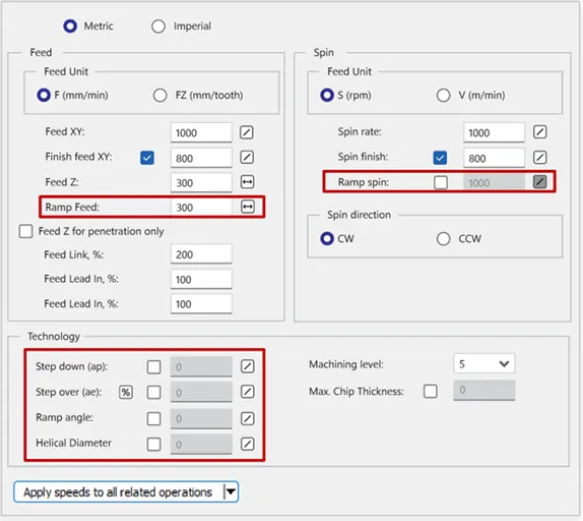Select the Imperial units radio button
The image size is (583, 521).
[x=158, y=26]
